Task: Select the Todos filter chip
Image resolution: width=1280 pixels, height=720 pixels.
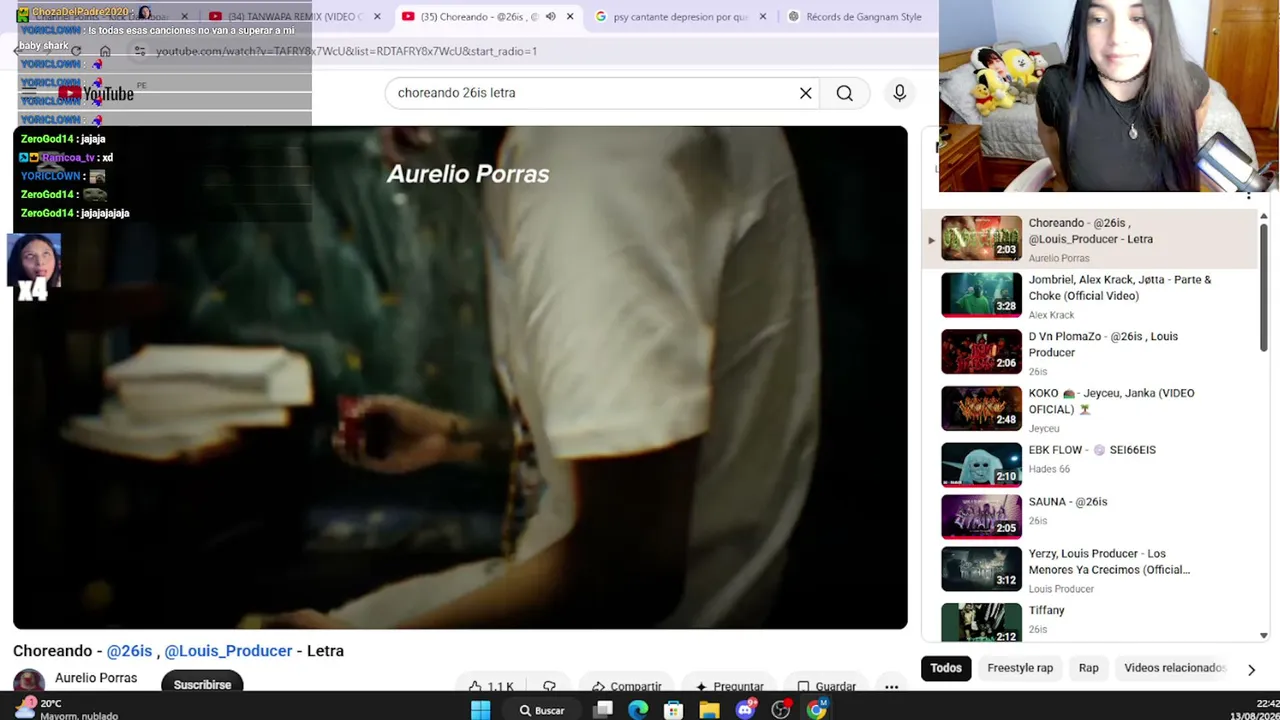Action: [x=946, y=668]
